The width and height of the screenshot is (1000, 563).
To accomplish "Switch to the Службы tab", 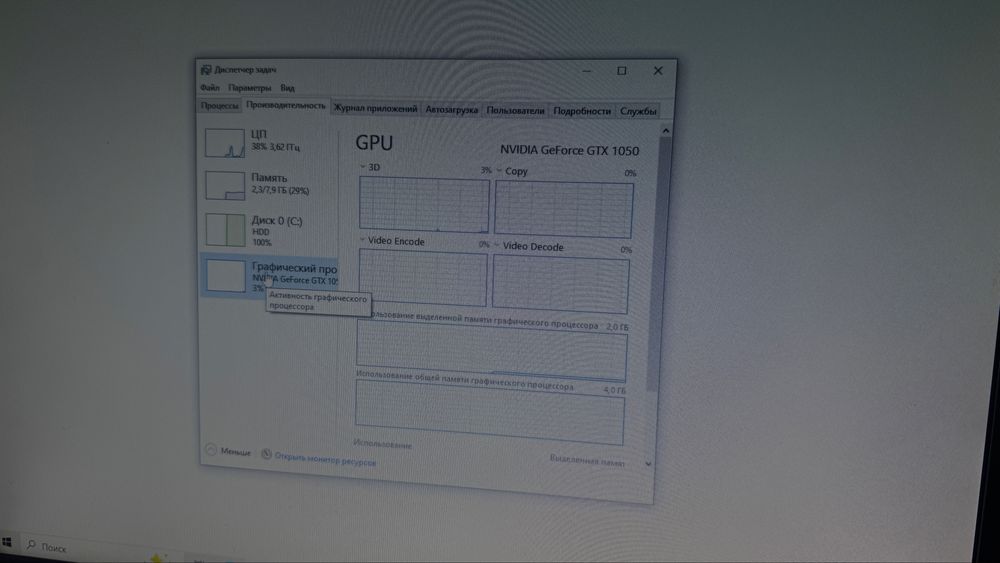I will click(x=638, y=112).
